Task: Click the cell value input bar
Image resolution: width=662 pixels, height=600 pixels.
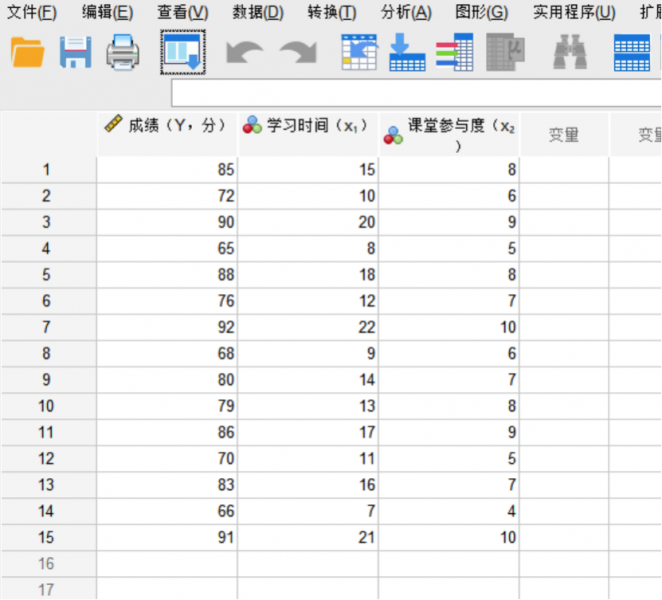Action: (416, 93)
